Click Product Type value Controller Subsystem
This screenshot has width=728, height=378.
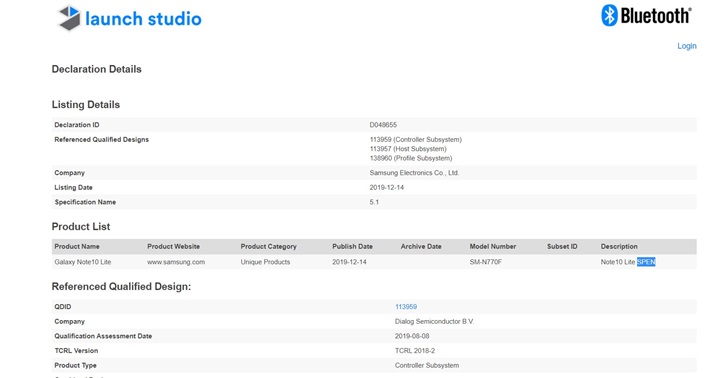pos(427,365)
